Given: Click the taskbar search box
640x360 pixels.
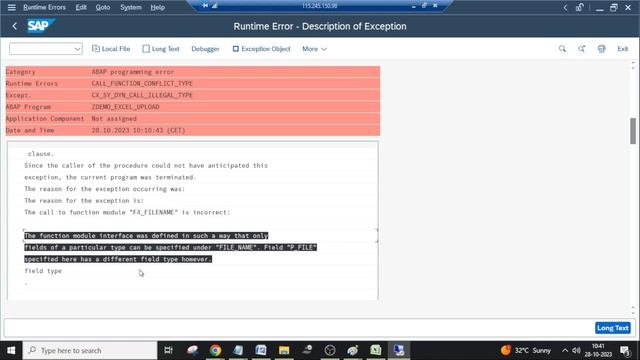Looking at the screenshot, I should point(90,350).
